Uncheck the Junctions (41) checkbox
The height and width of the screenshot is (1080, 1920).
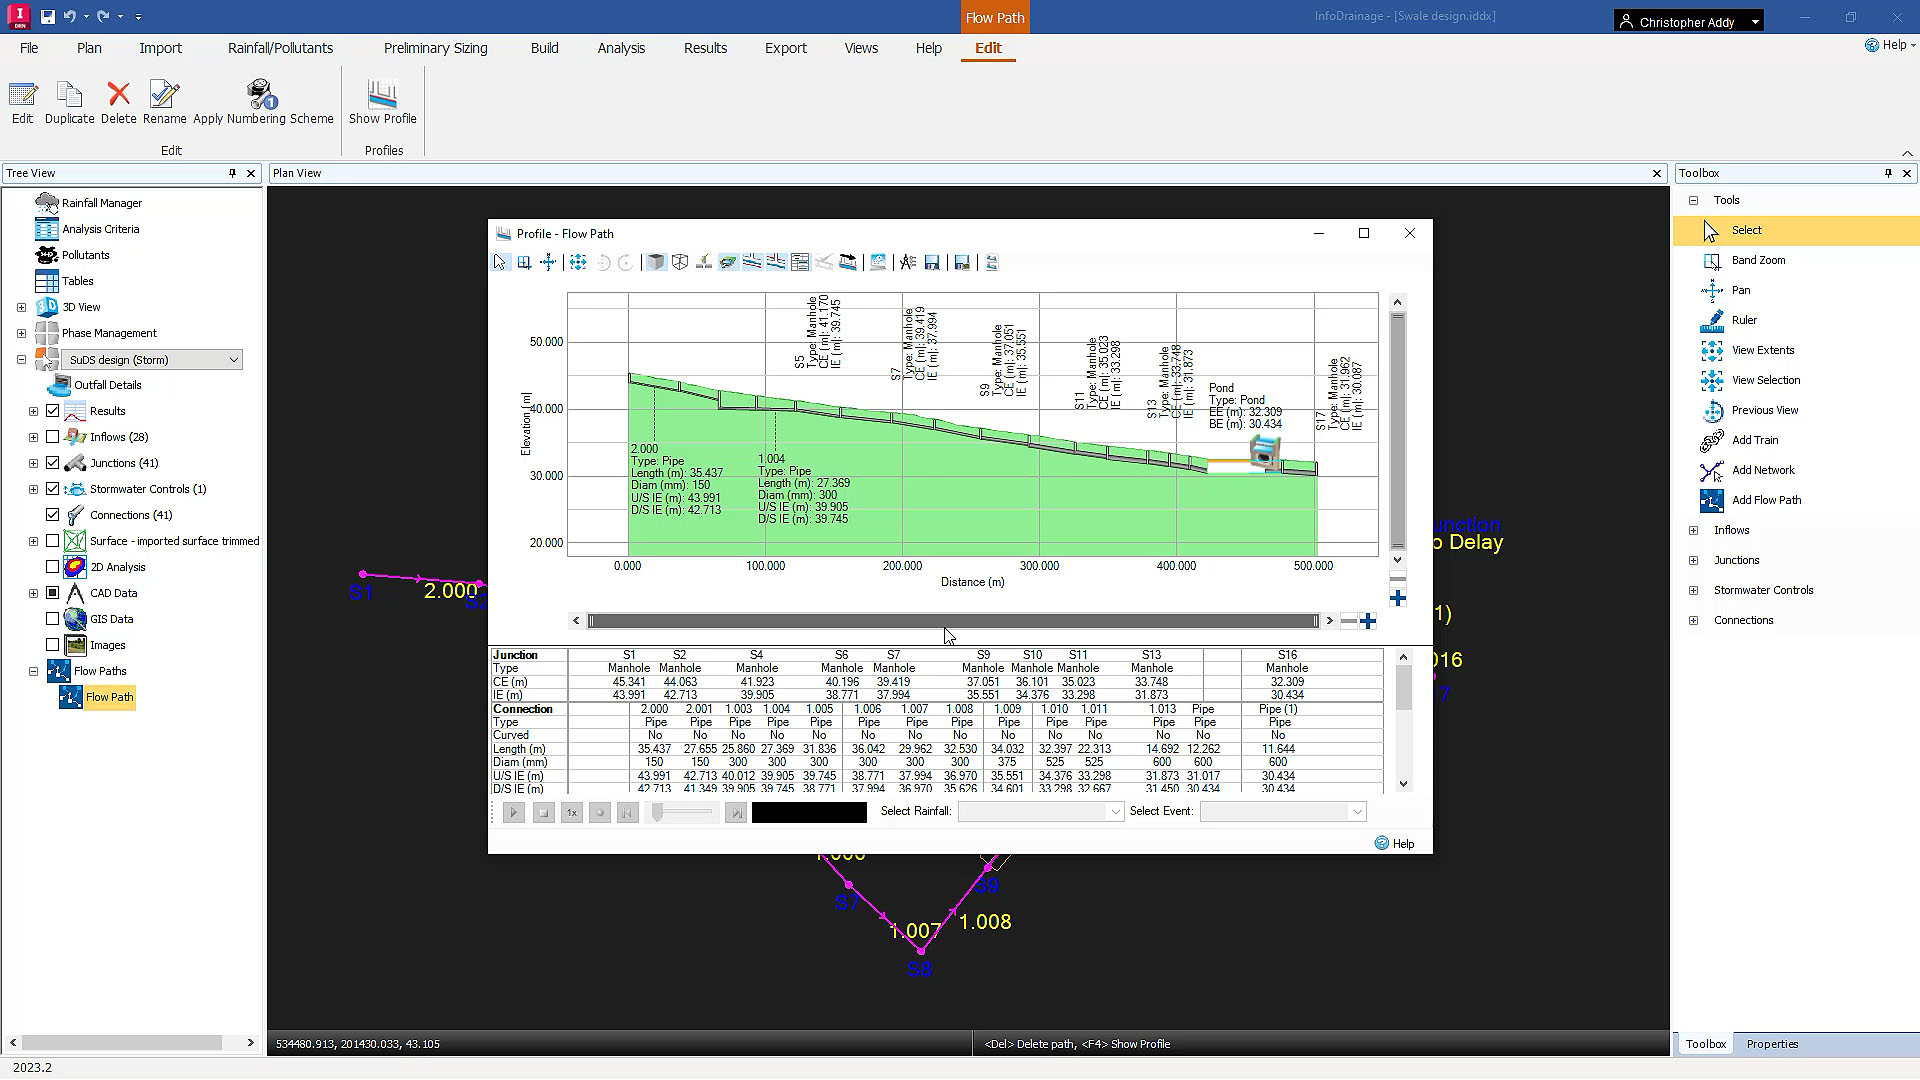(53, 463)
